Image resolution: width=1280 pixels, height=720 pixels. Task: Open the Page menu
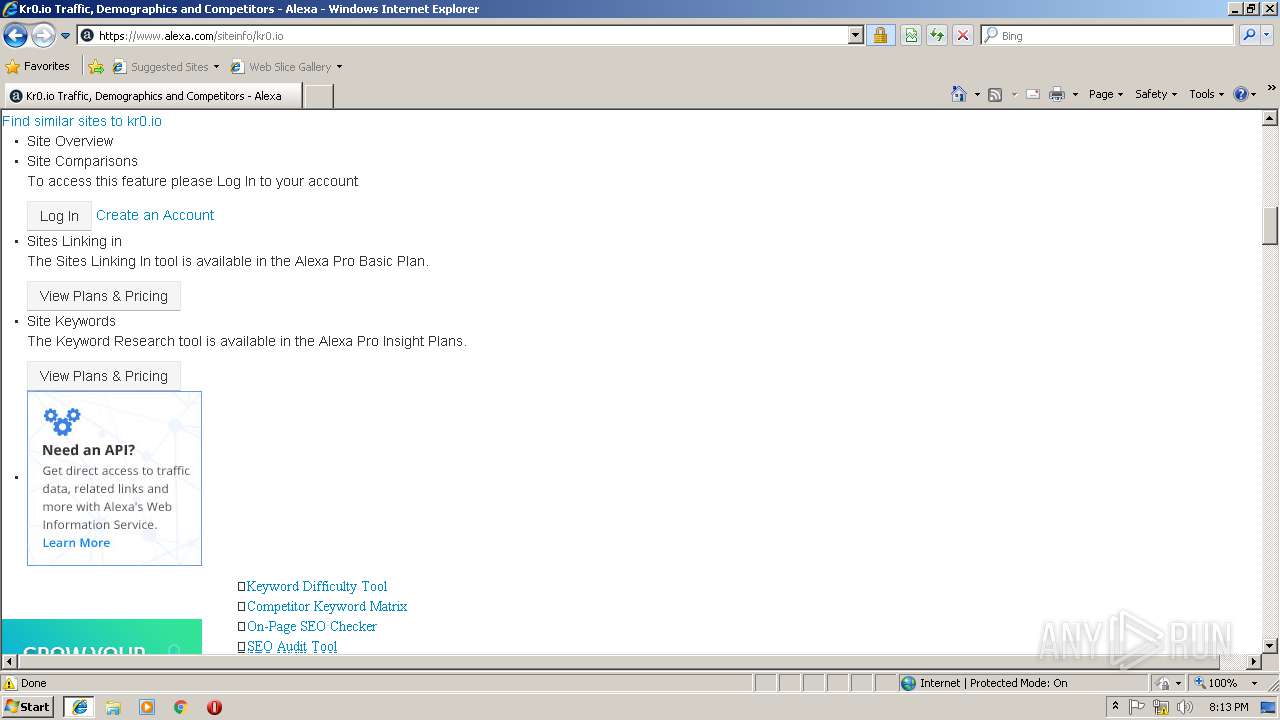(1105, 94)
